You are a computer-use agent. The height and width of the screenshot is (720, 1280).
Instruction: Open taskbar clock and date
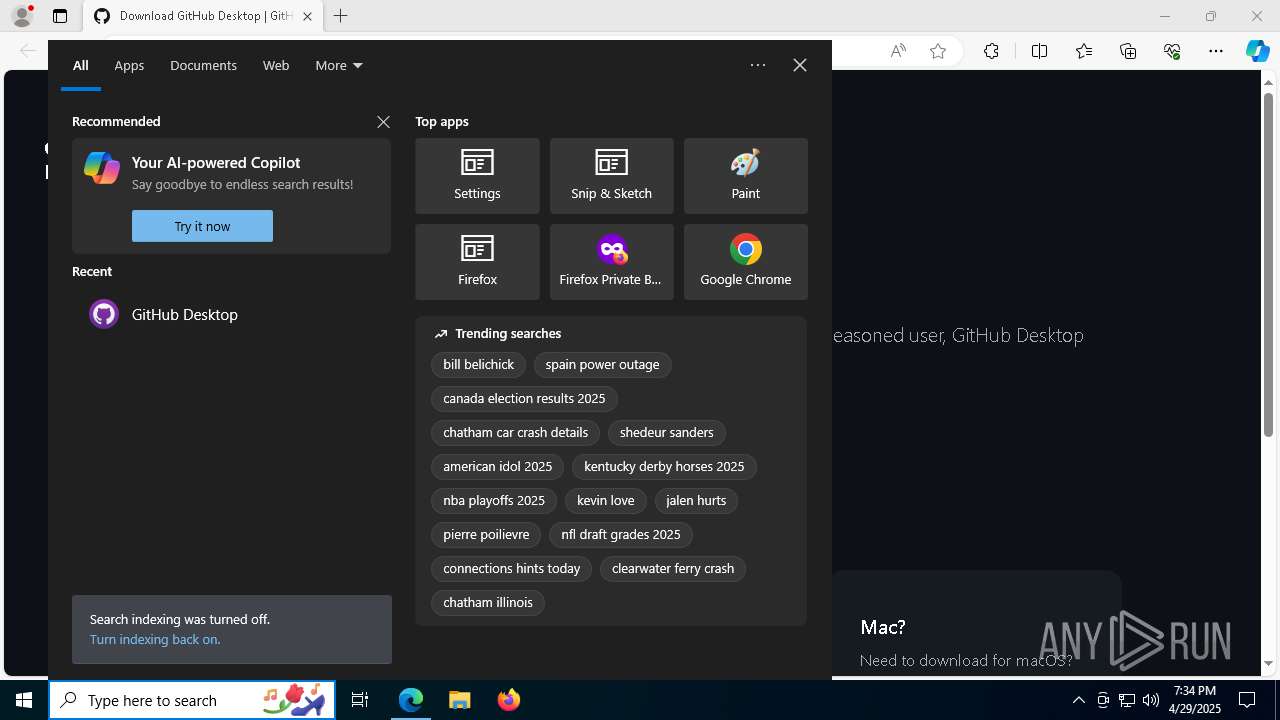click(x=1195, y=700)
